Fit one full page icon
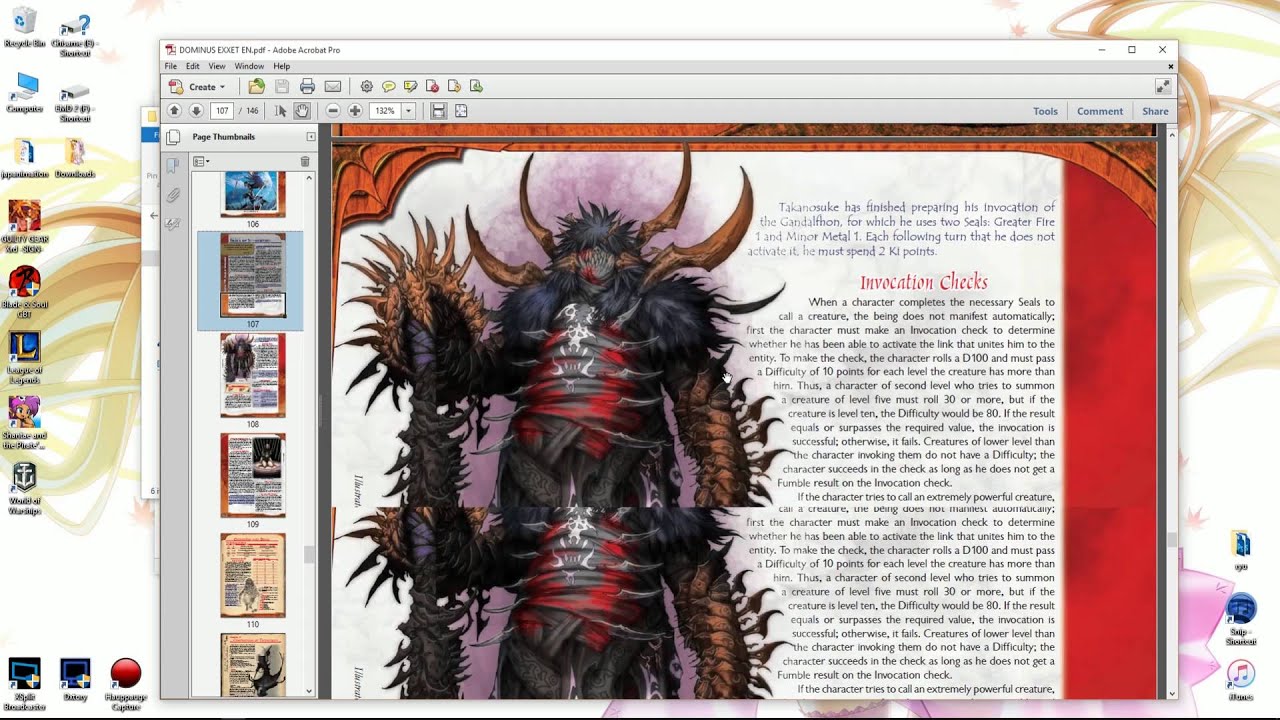 click(461, 111)
